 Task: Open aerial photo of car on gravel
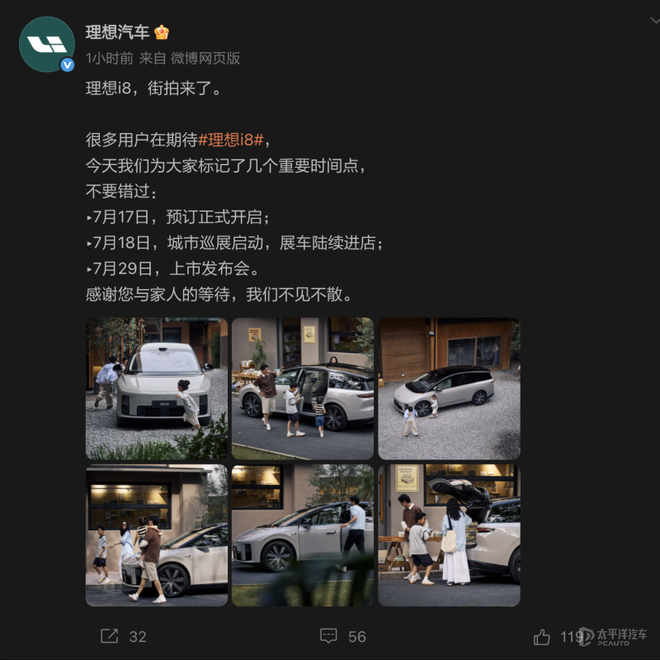point(449,389)
